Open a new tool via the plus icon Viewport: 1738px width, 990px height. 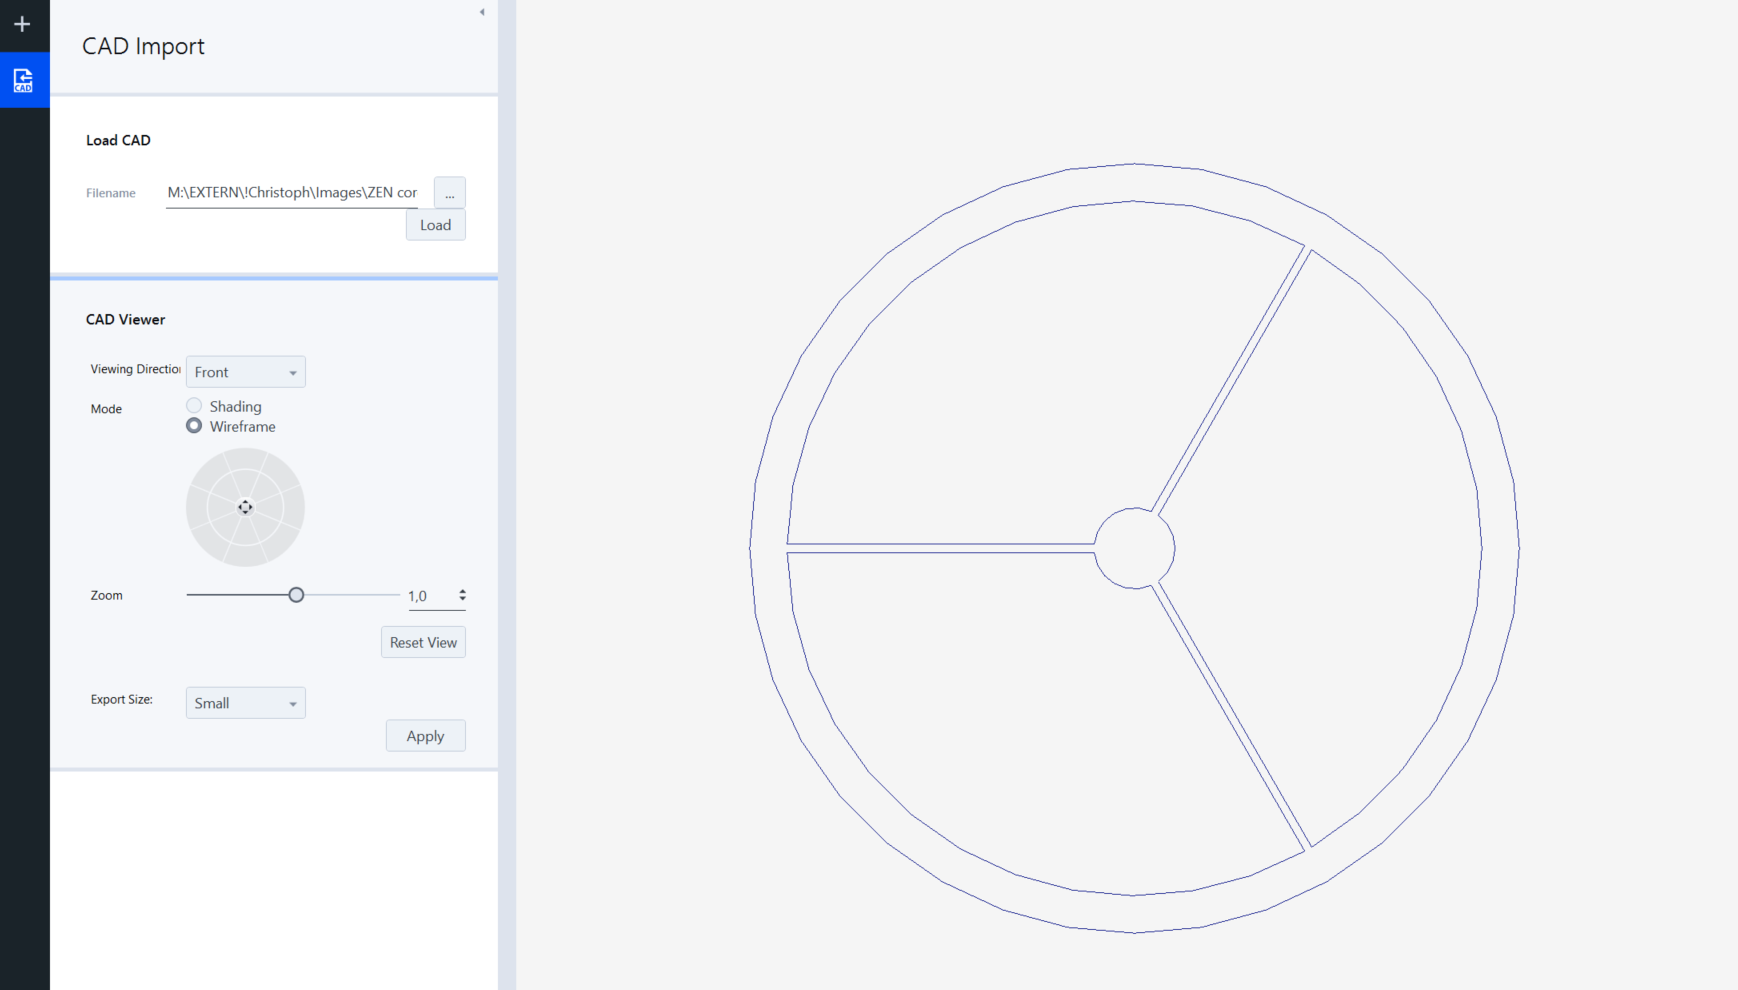point(23,24)
